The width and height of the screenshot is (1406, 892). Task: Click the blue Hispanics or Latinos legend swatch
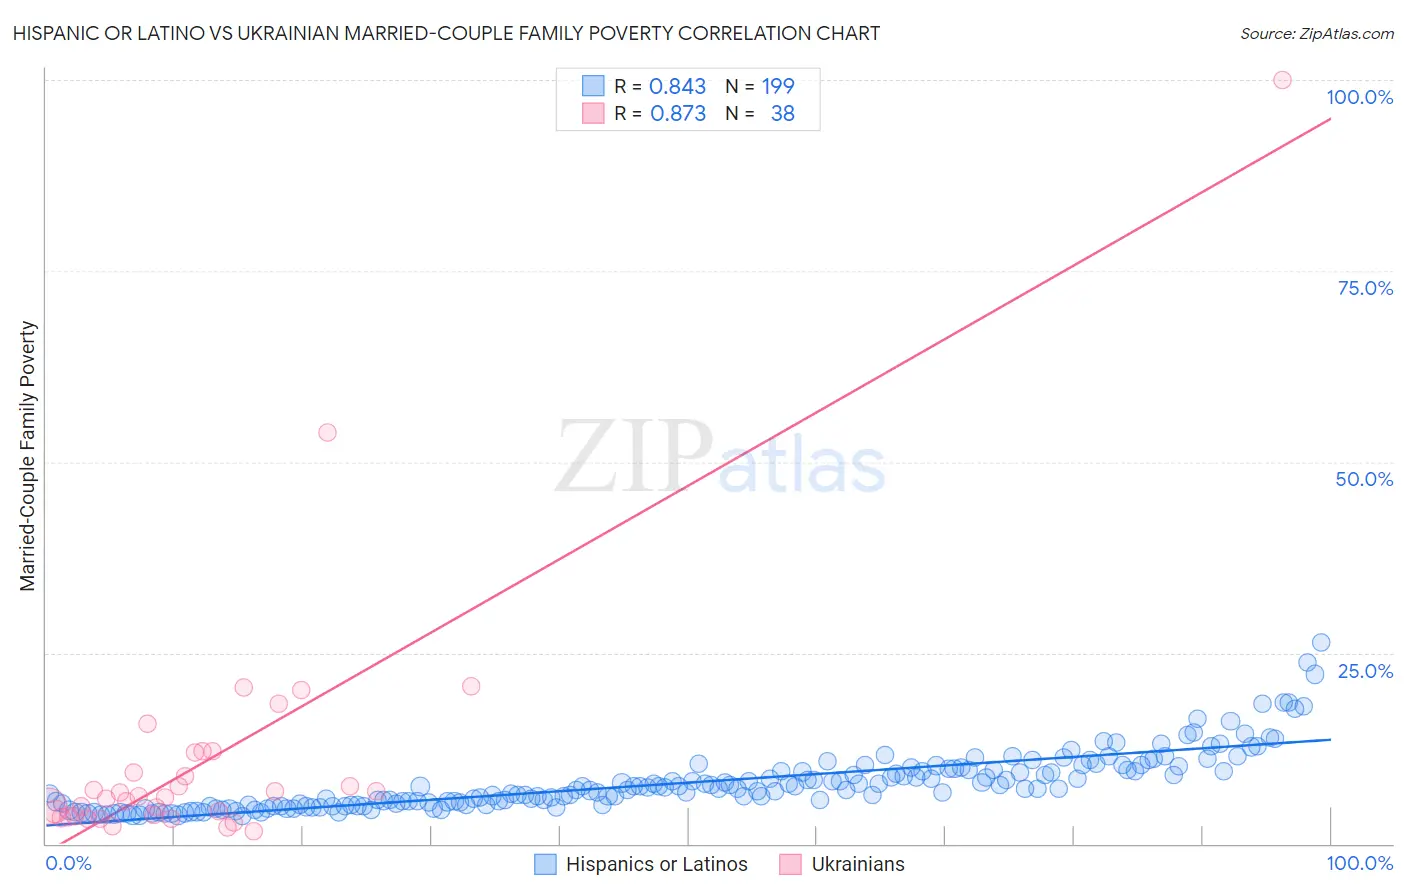click(x=545, y=864)
